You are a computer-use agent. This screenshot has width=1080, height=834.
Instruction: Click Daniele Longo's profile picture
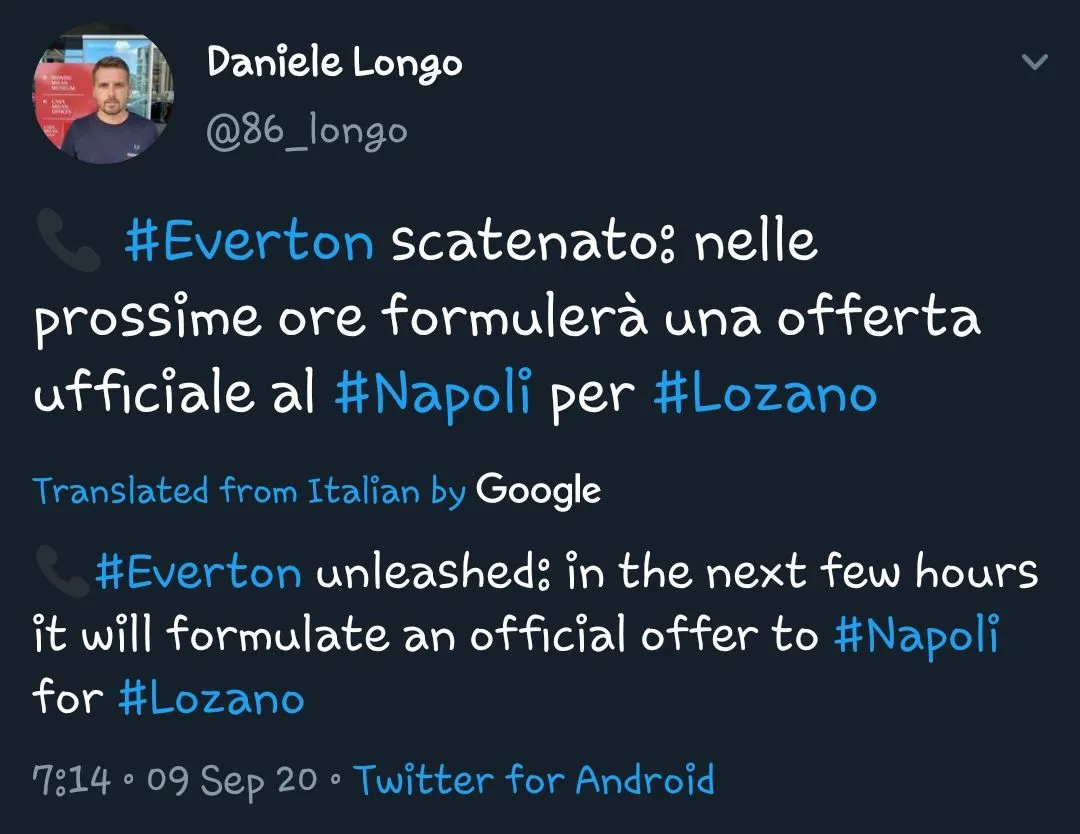(x=104, y=96)
